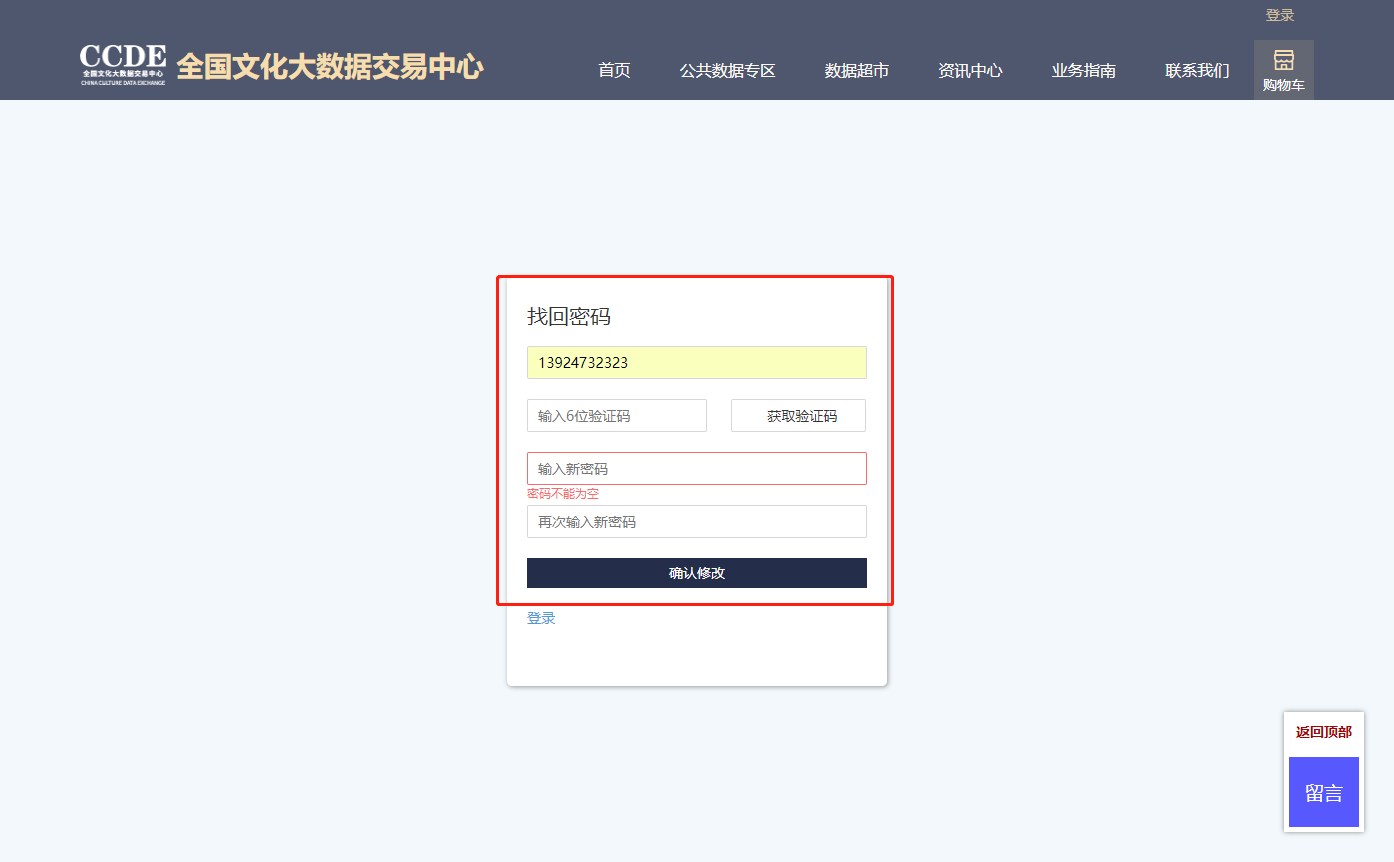Open the 资讯中心 section
1394x862 pixels.
[969, 71]
